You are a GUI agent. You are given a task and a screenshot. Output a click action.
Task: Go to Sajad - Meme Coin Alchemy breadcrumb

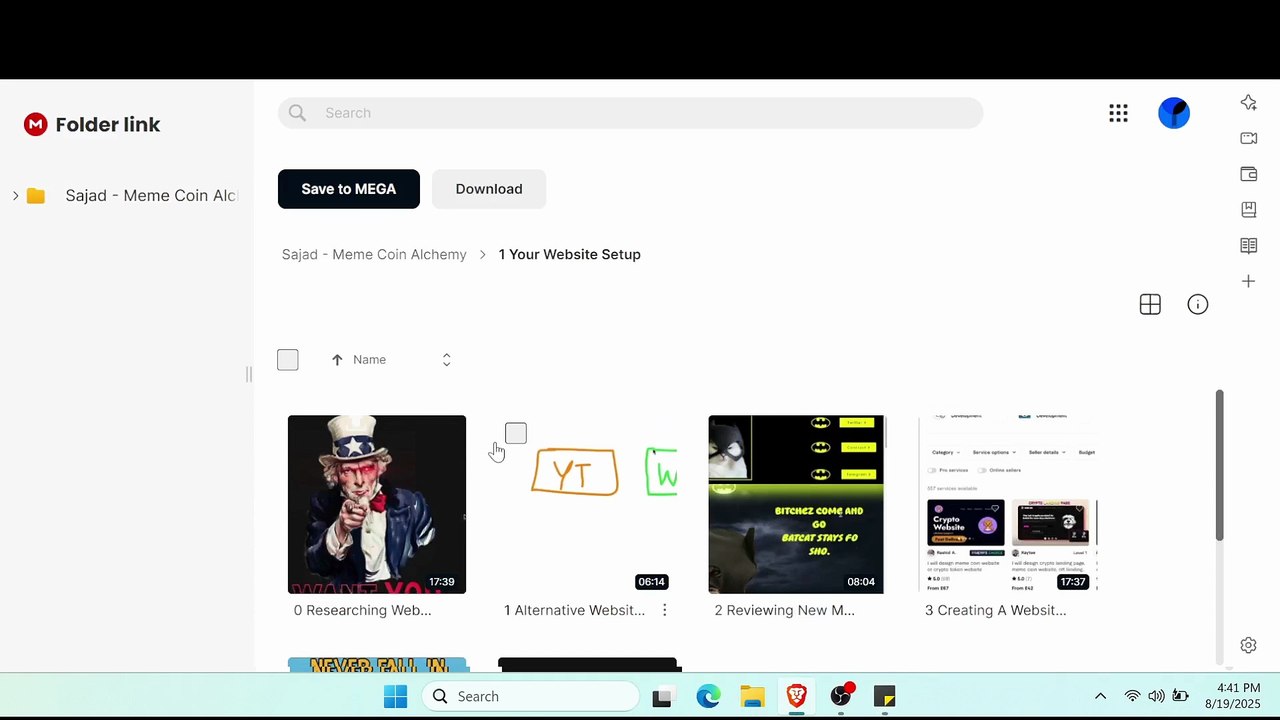[x=374, y=254]
